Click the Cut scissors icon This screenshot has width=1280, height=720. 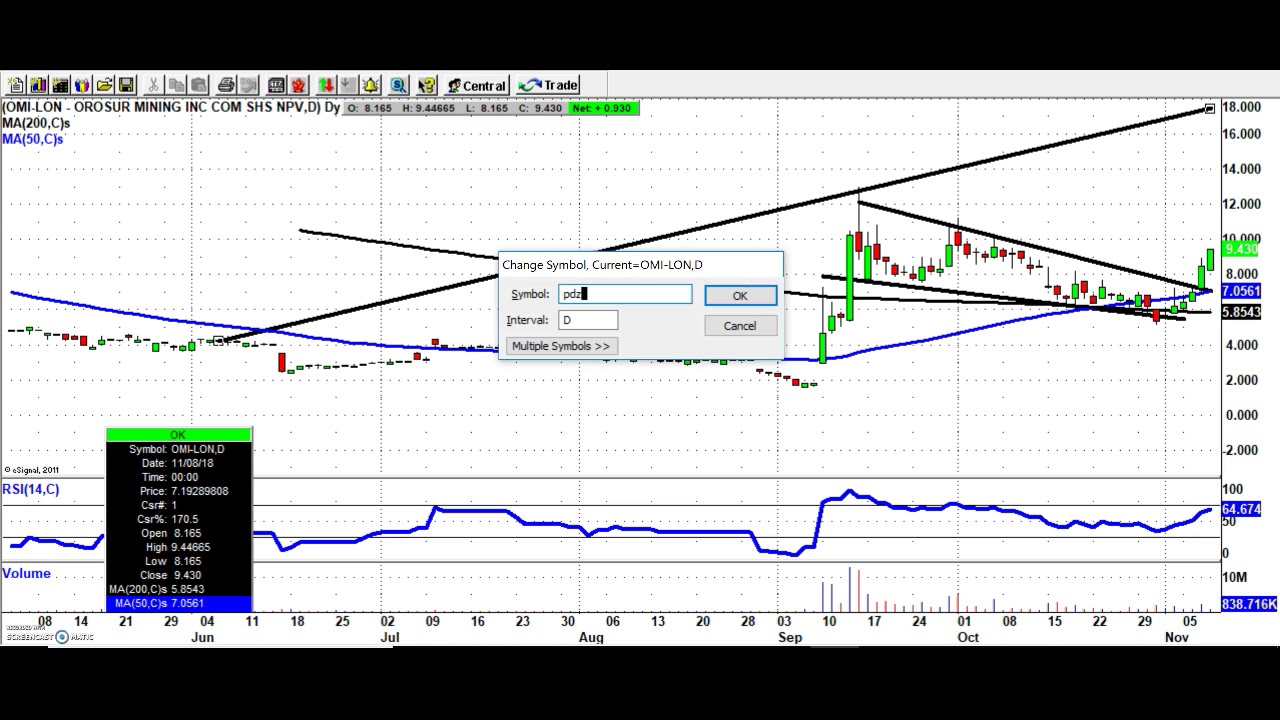pyautogui.click(x=154, y=85)
